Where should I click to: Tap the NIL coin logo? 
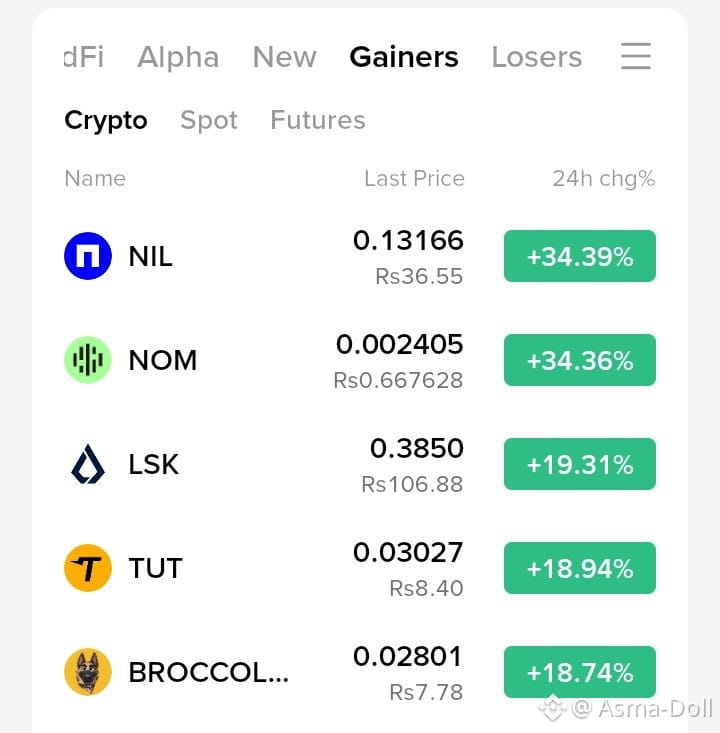coord(88,256)
